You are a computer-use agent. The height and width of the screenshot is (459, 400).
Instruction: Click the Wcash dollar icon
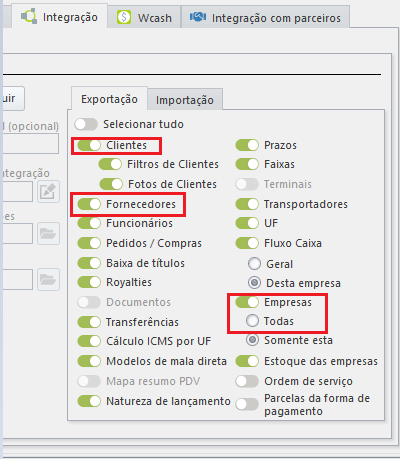(x=124, y=17)
